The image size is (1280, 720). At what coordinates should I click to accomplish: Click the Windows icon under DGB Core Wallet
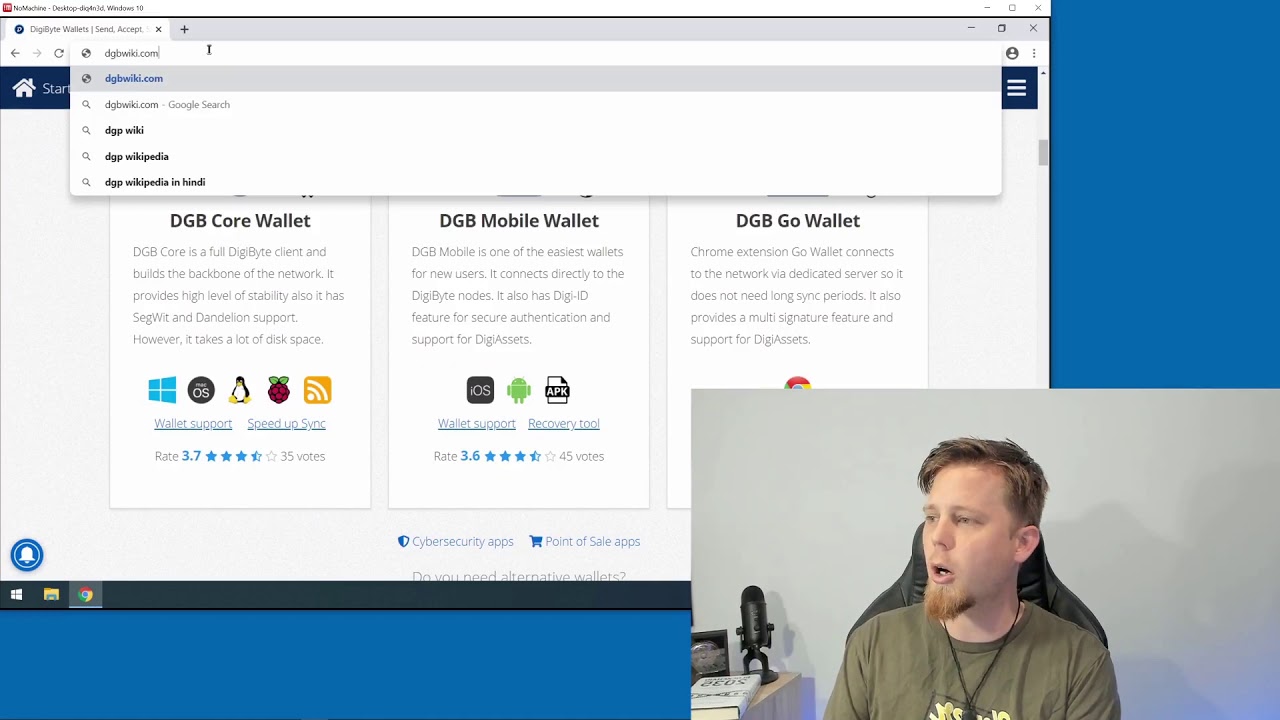[x=162, y=390]
